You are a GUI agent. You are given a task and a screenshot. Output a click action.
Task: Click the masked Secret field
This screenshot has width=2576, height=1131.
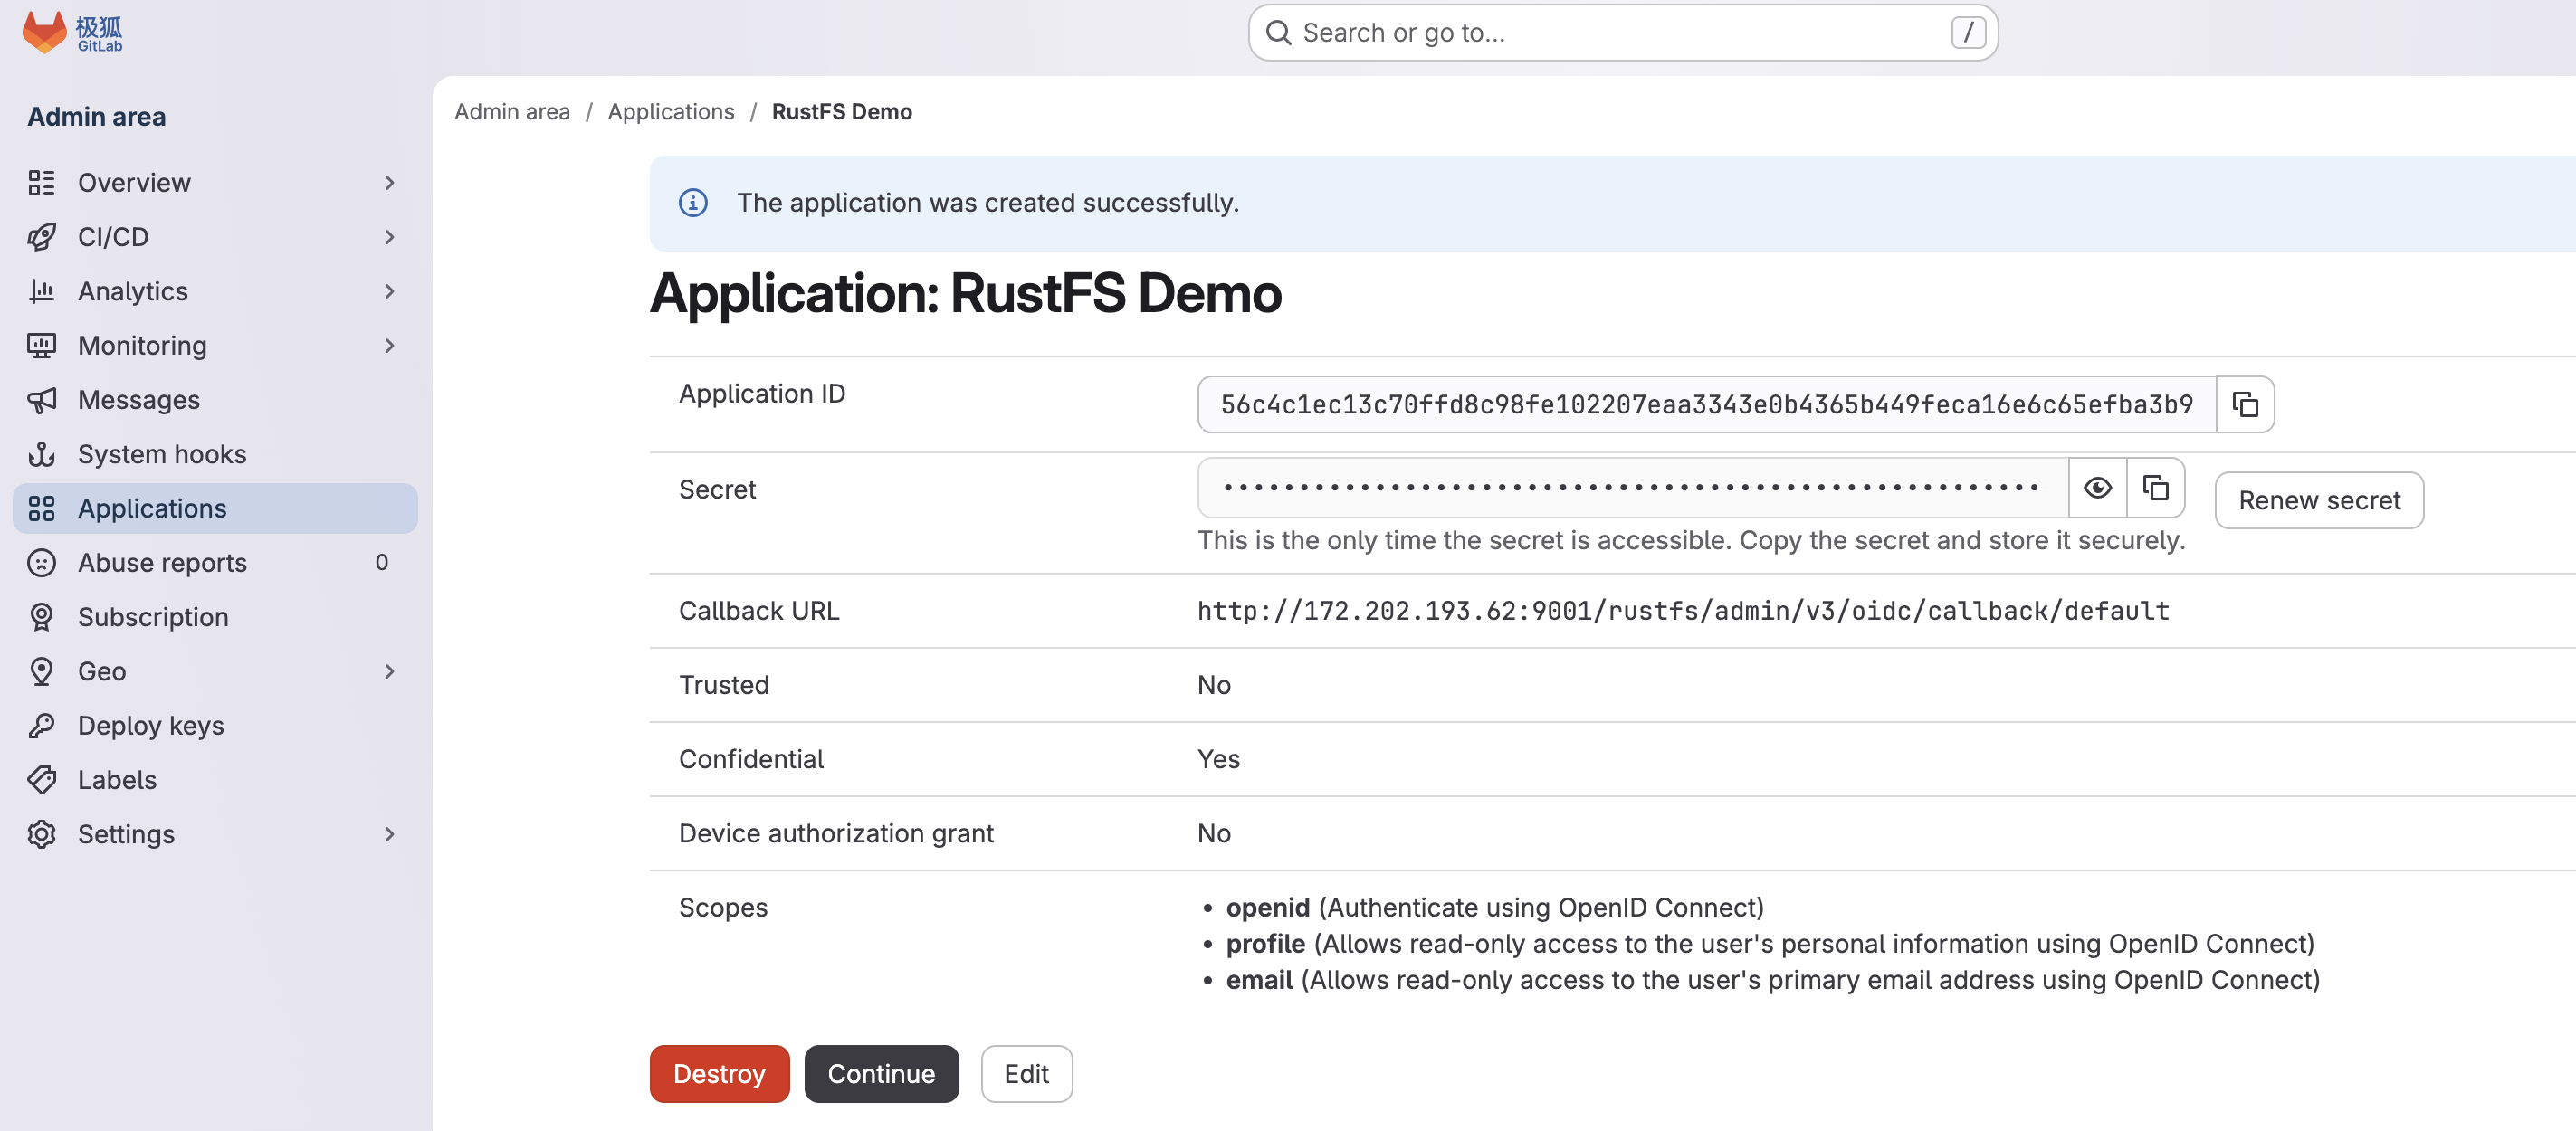point(1632,488)
